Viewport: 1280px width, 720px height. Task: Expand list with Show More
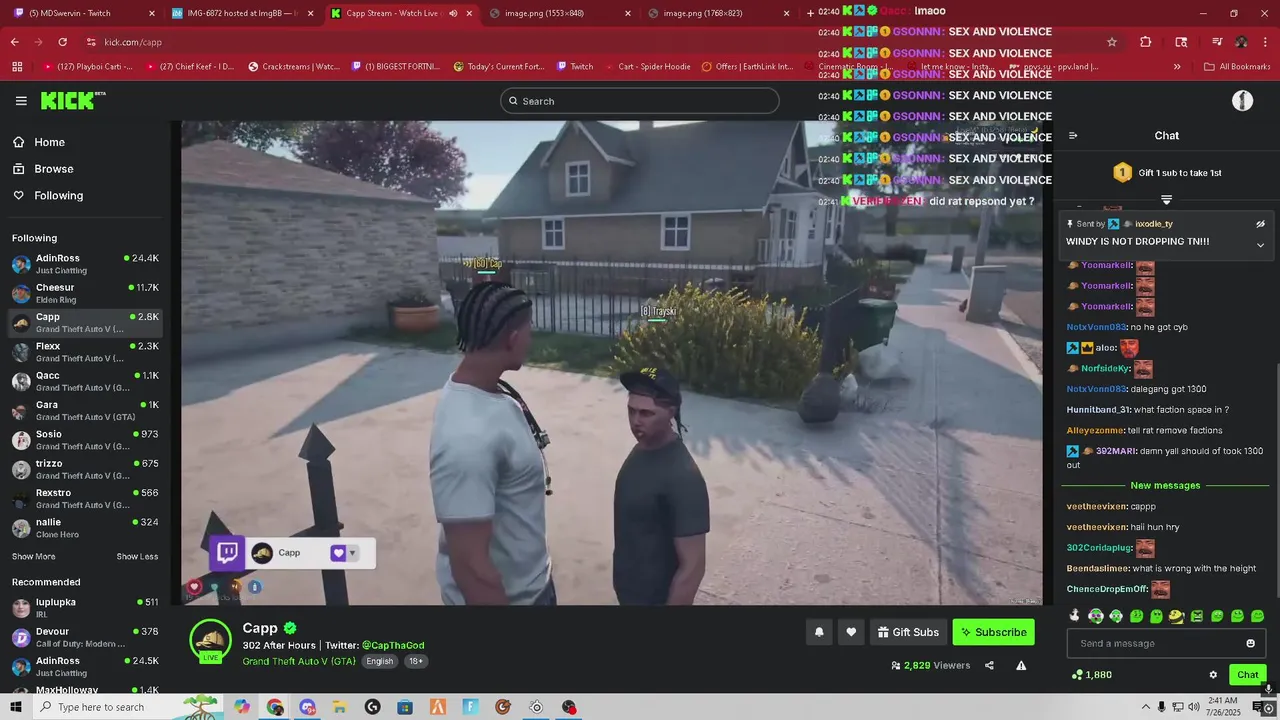pyautogui.click(x=33, y=557)
